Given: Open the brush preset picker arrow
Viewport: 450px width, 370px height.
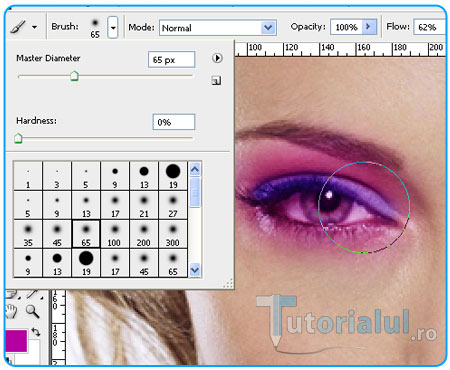Looking at the screenshot, I should click(113, 27).
